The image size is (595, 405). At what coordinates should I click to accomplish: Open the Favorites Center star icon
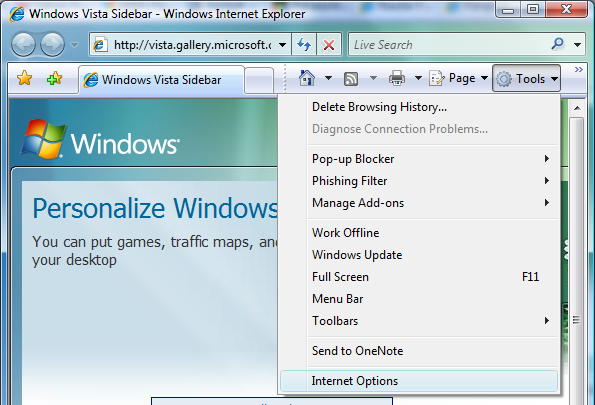[24, 79]
